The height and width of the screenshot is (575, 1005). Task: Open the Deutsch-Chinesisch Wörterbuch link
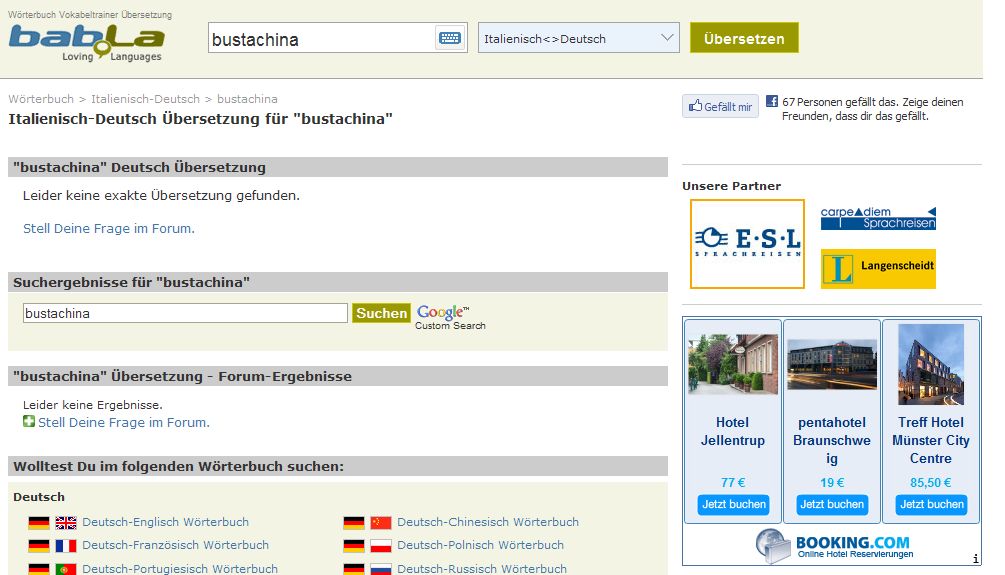[487, 522]
